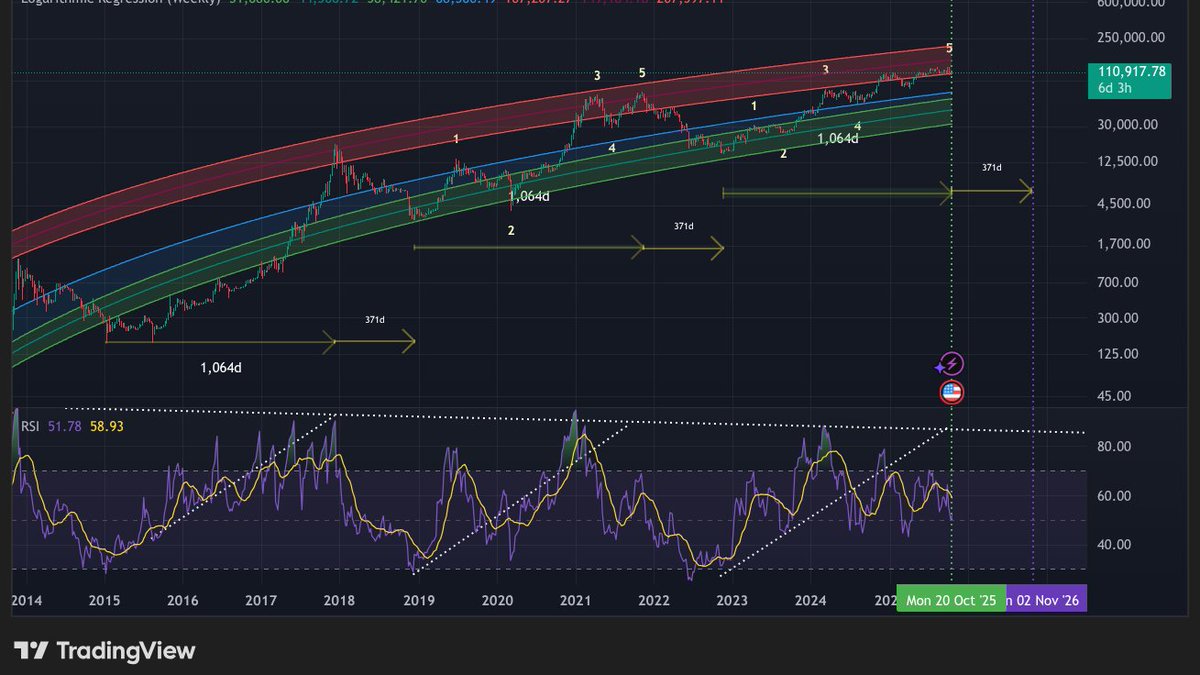The height and width of the screenshot is (675, 1200).
Task: Click the US flag economic event icon
Action: (x=951, y=392)
